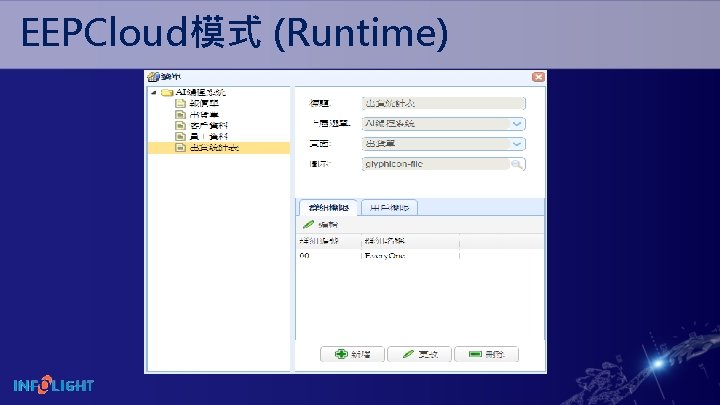Click the 群組名稱 column header

[x=410, y=241]
